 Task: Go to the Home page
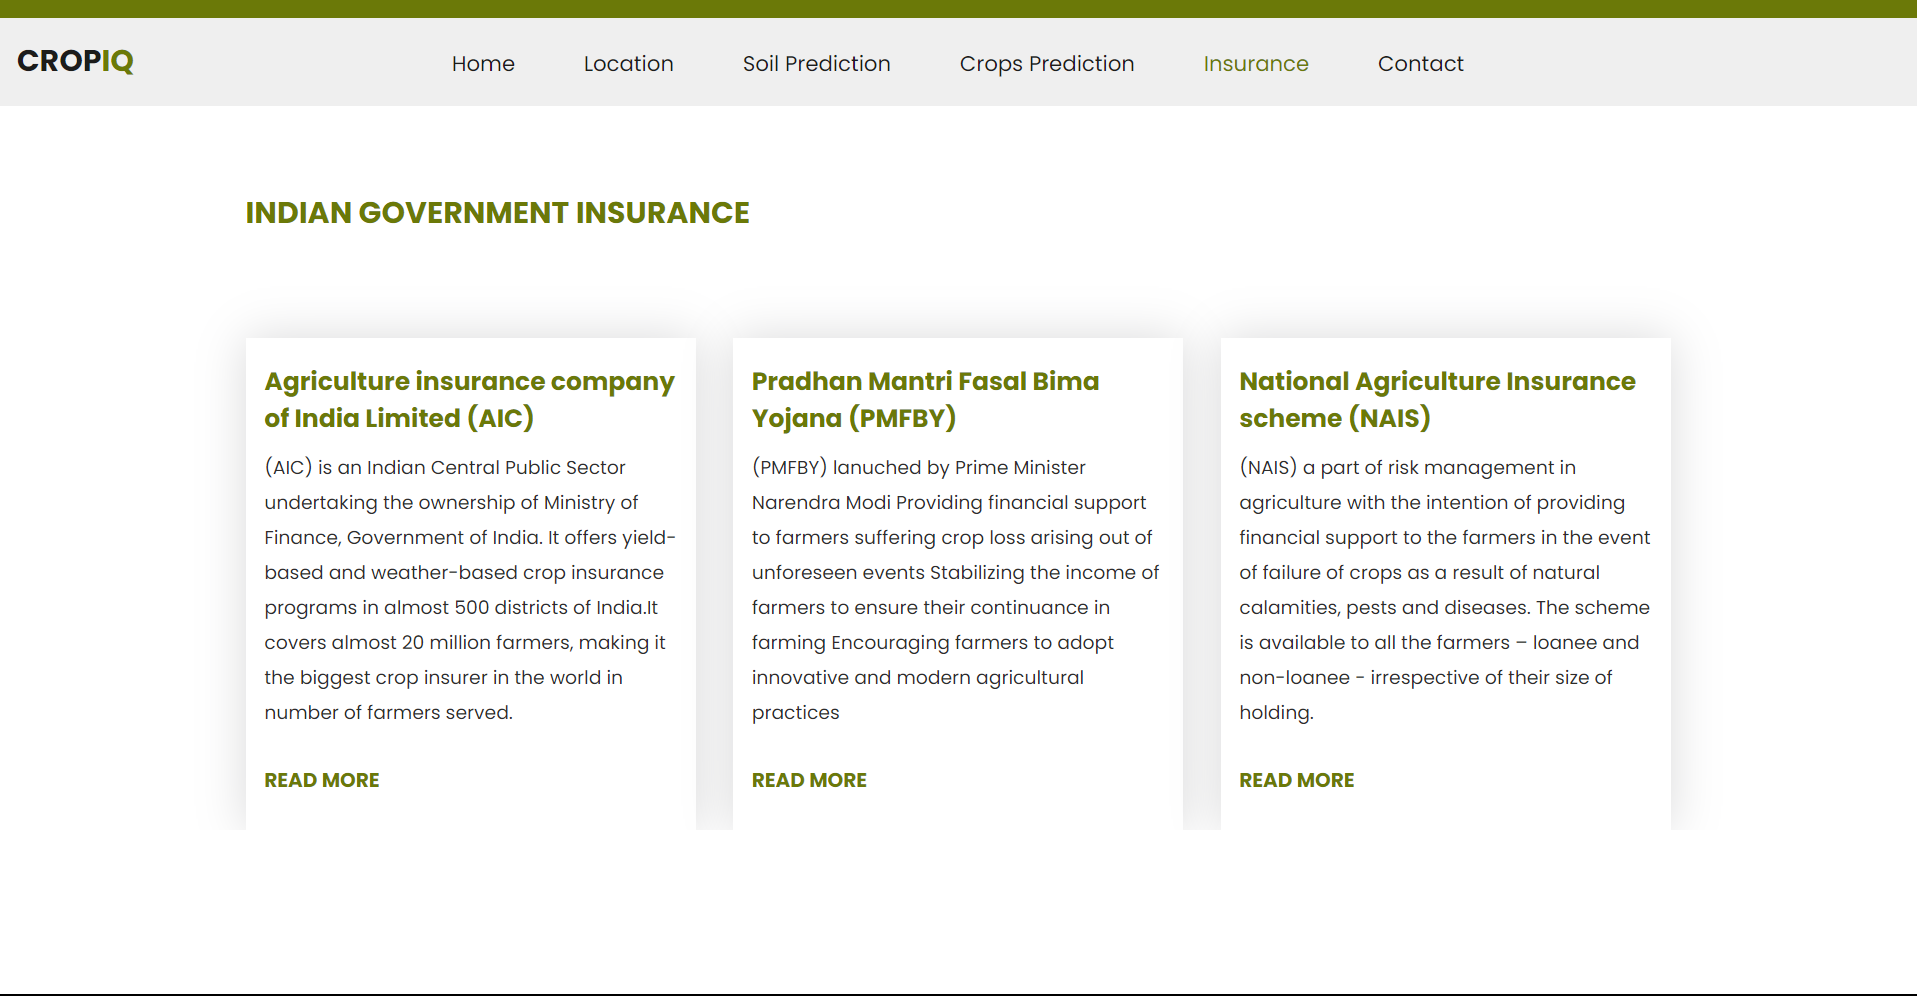tap(483, 64)
